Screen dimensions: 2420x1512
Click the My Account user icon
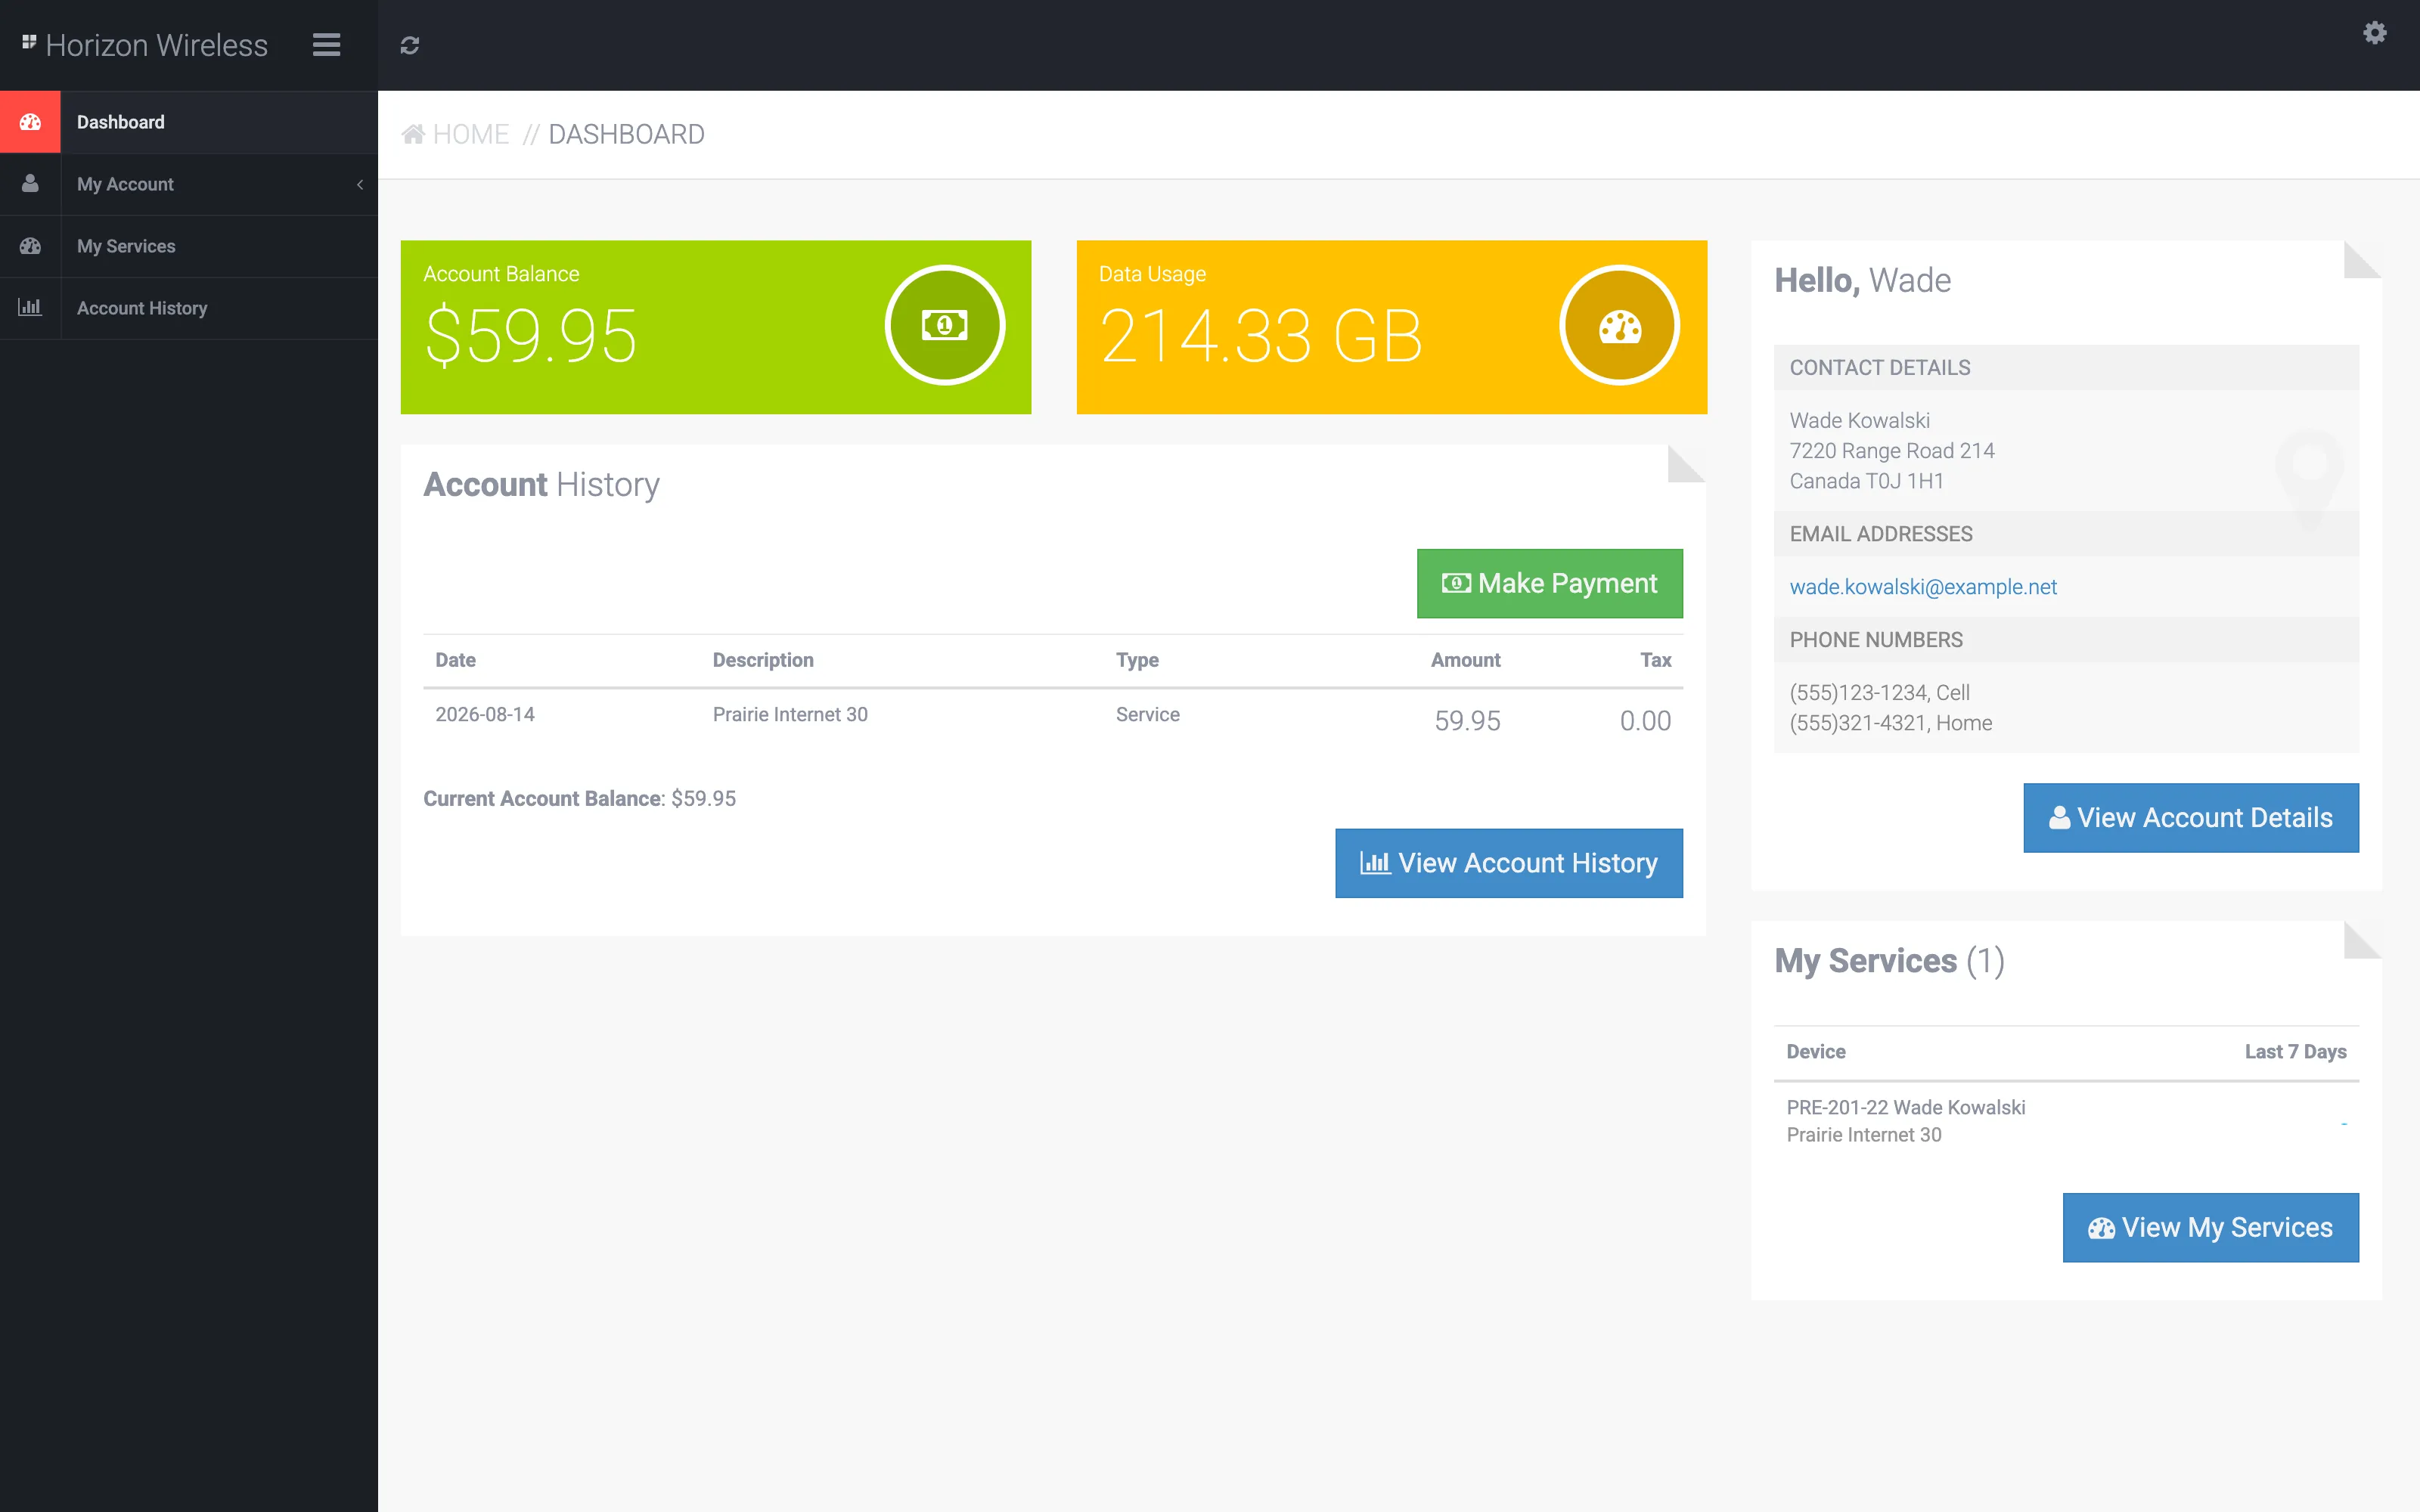pos(30,184)
